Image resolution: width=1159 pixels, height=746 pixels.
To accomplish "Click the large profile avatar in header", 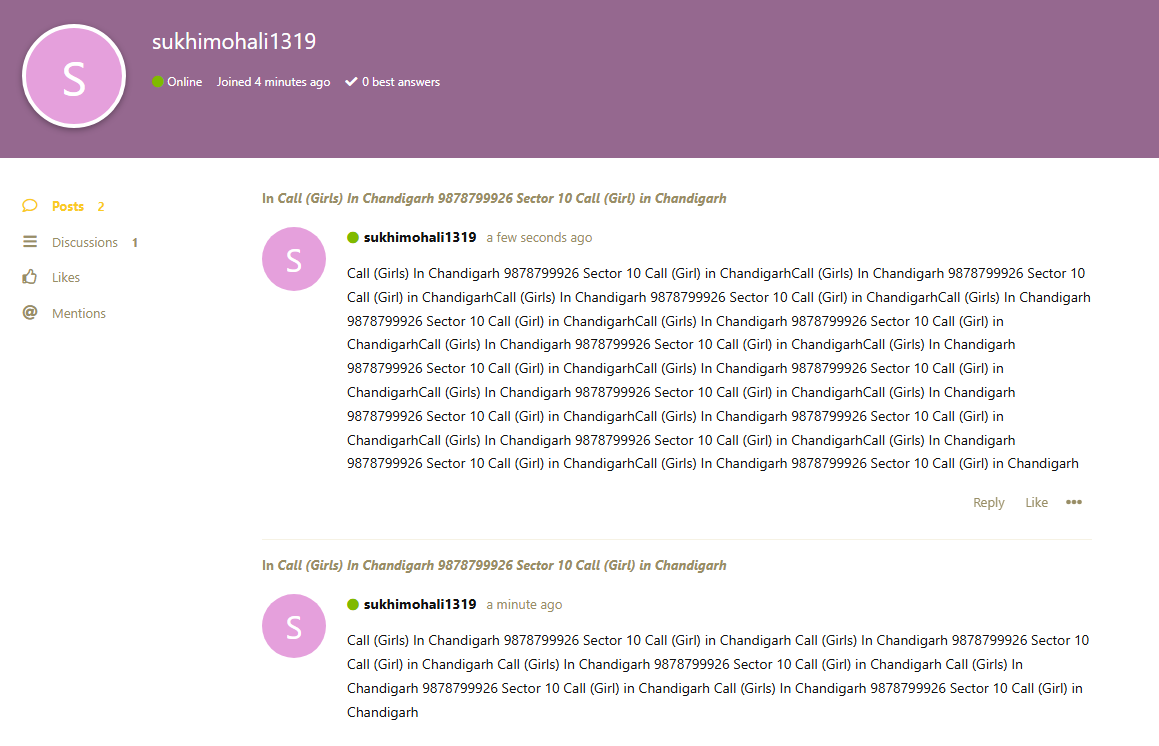I will [74, 77].
